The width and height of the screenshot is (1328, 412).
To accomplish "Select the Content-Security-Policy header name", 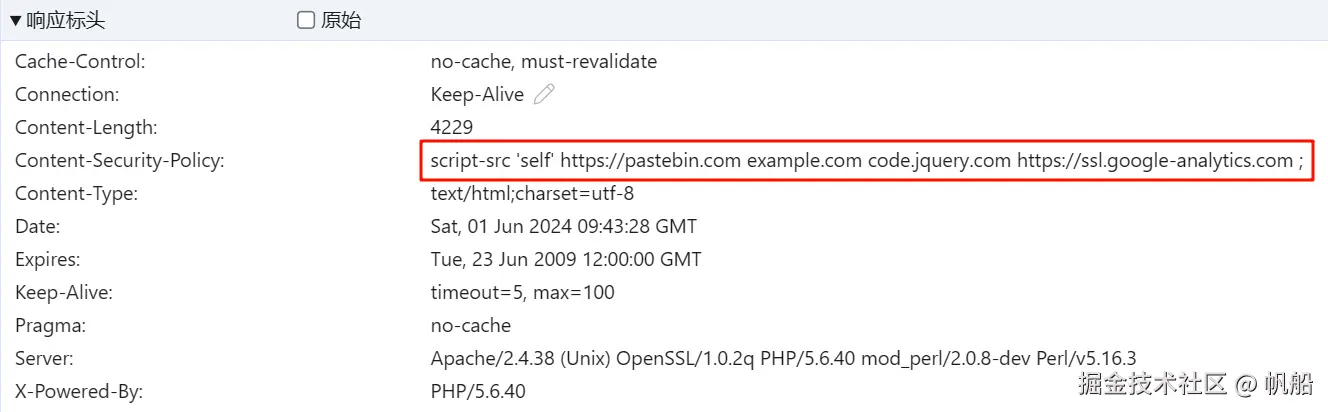I will 119,160.
